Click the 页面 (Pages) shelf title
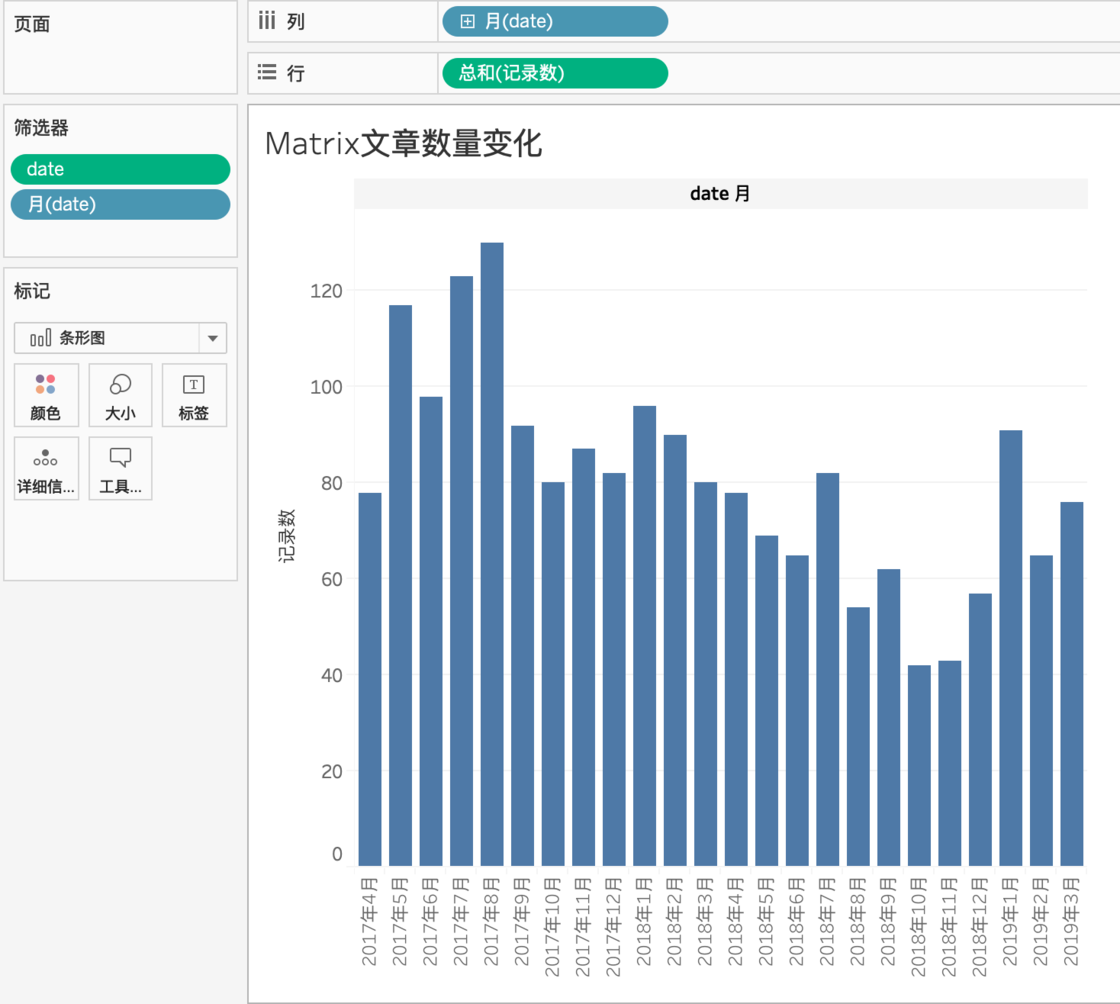The width and height of the screenshot is (1120, 1004). point(32,24)
